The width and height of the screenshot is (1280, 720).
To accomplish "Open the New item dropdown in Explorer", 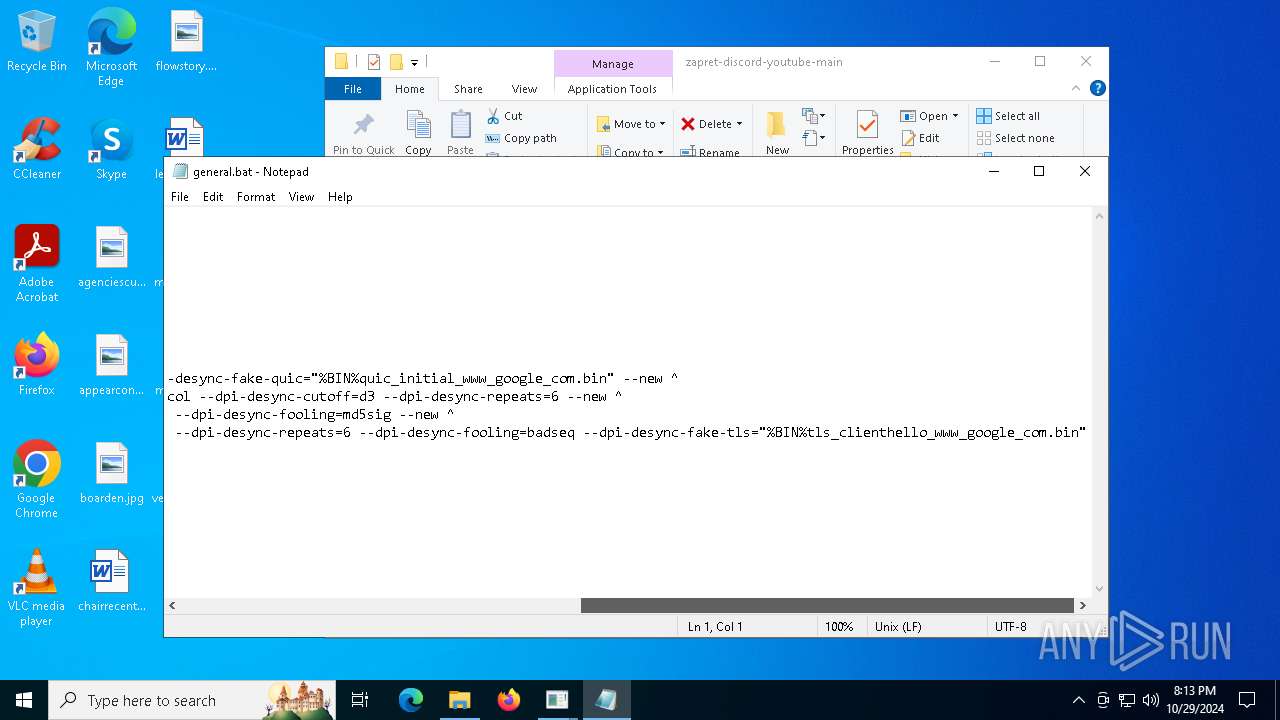I will (813, 116).
